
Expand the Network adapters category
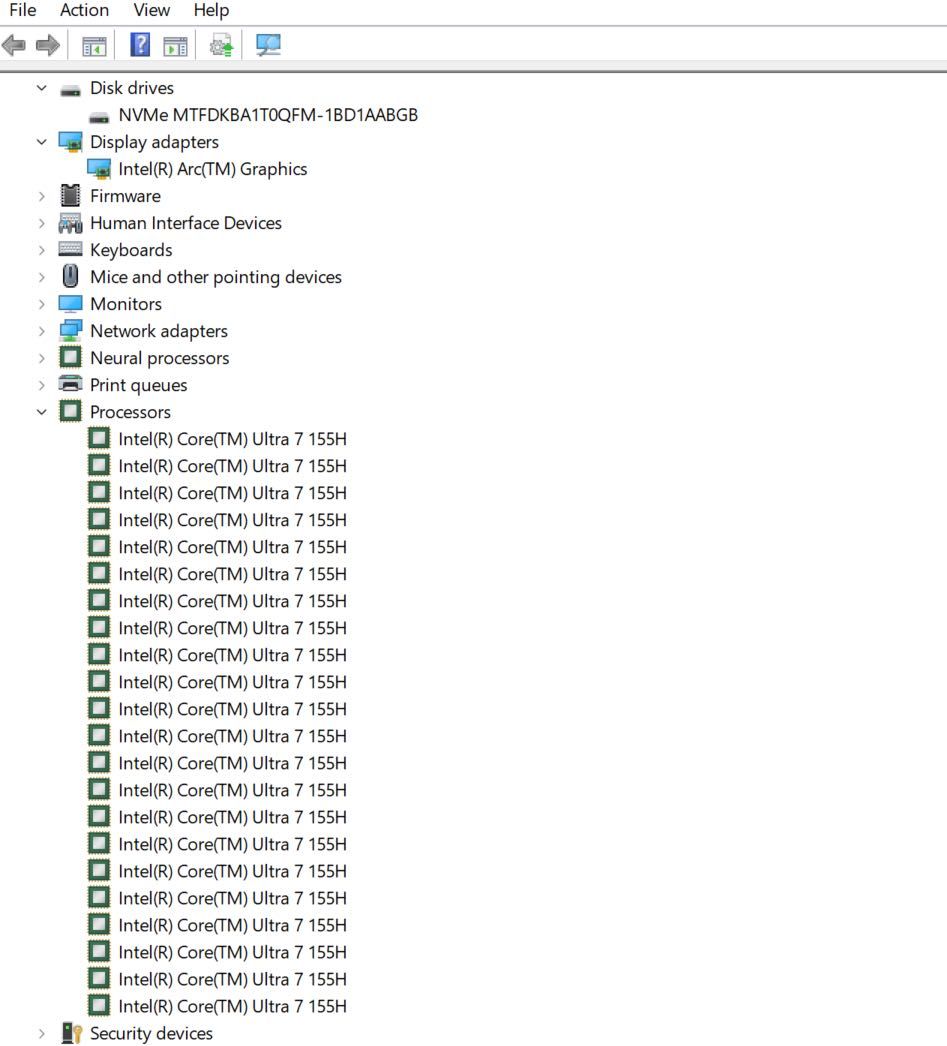pyautogui.click(x=42, y=331)
